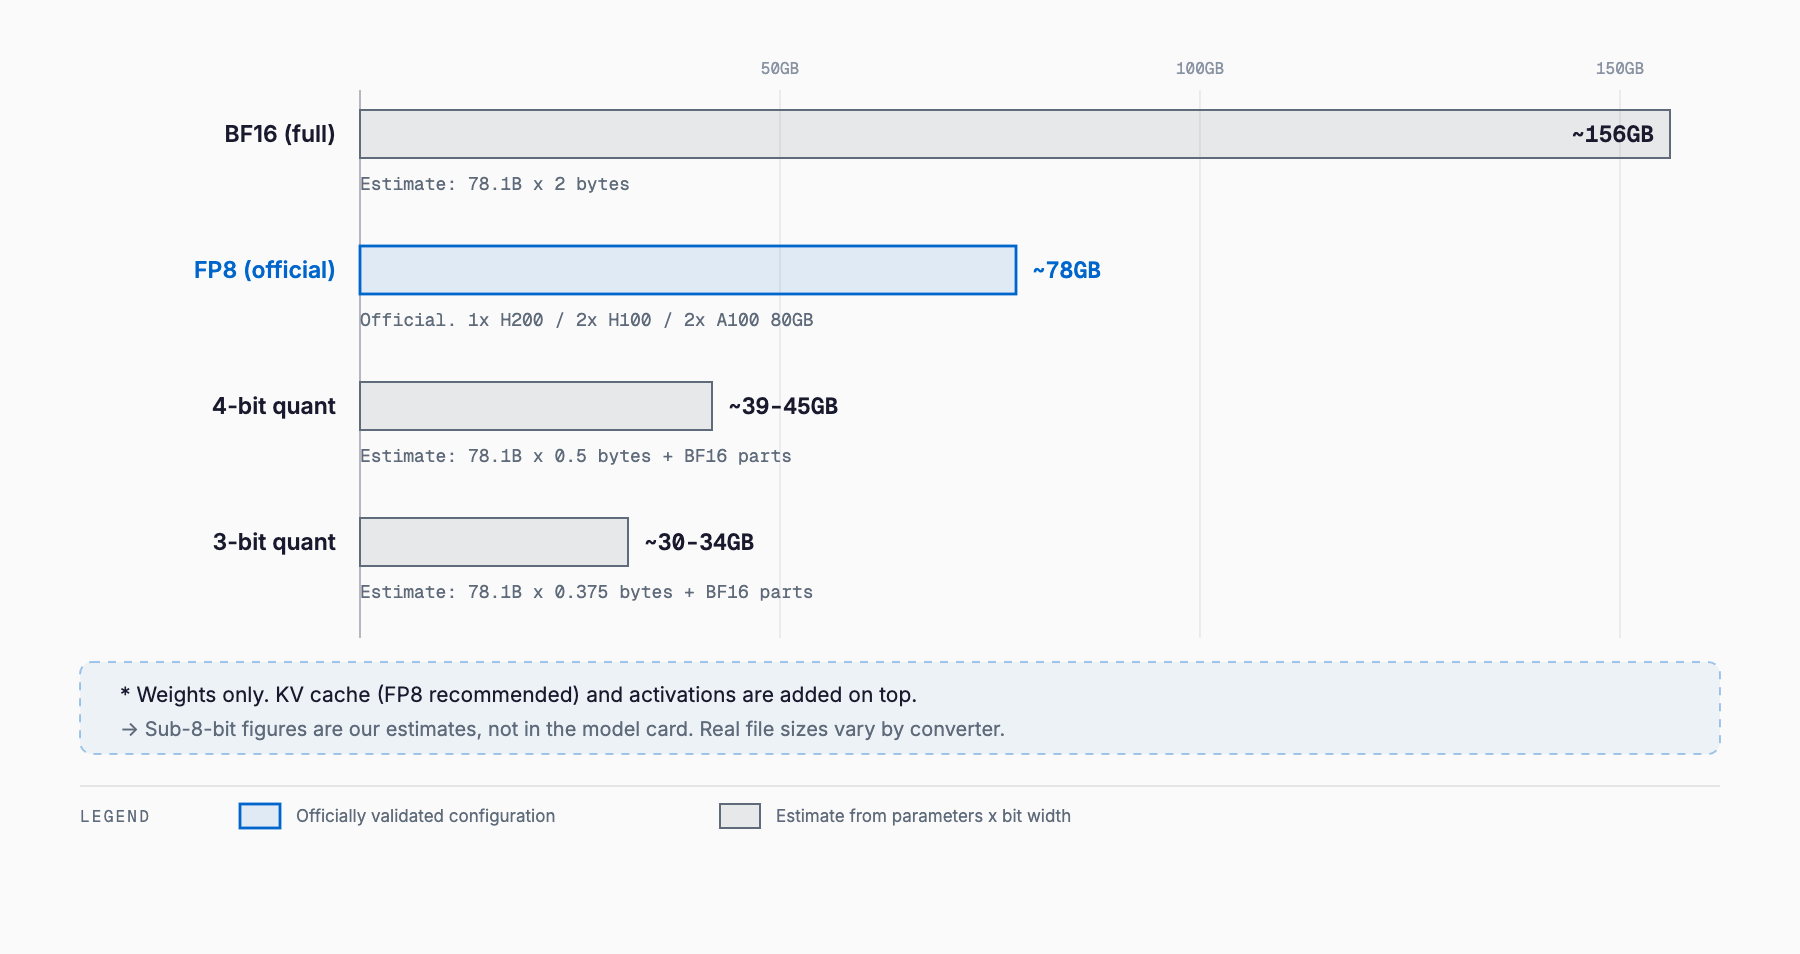Select the blue FP8 (official) bar
The height and width of the screenshot is (954, 1800).
coord(688,270)
